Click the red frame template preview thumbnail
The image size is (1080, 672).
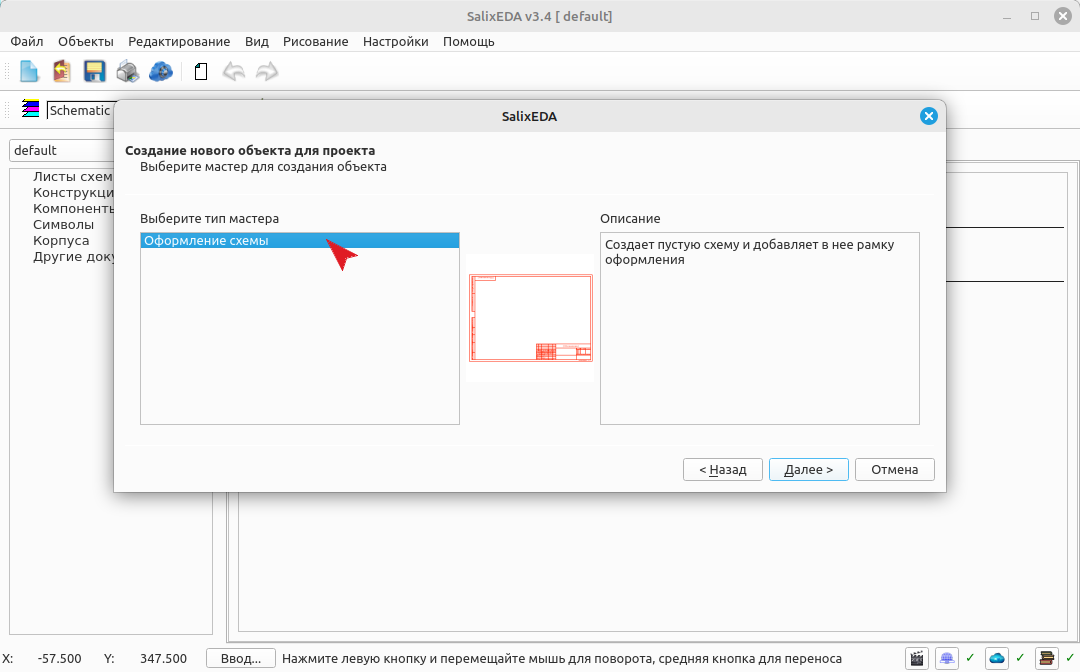[x=530, y=317]
